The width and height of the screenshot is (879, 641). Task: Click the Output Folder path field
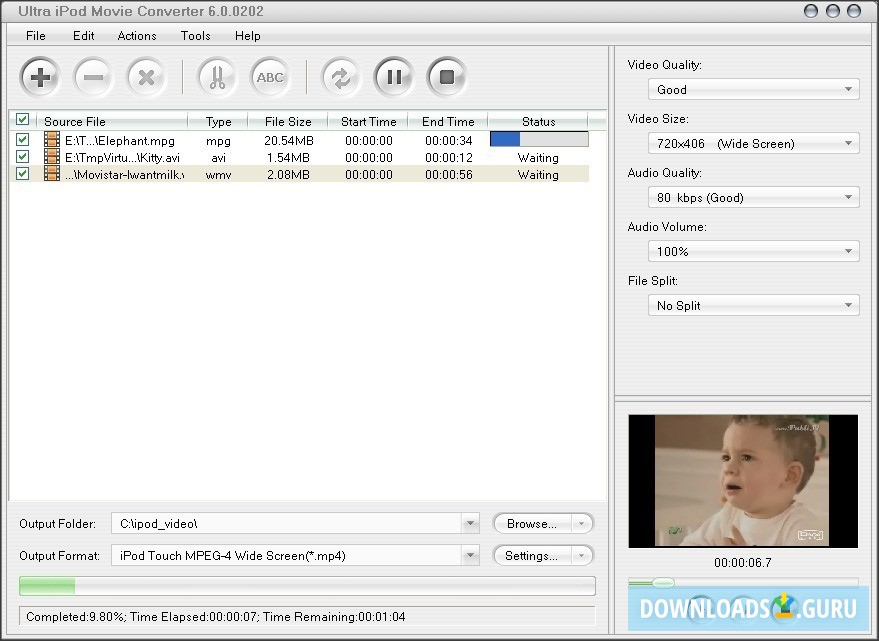[x=287, y=523]
